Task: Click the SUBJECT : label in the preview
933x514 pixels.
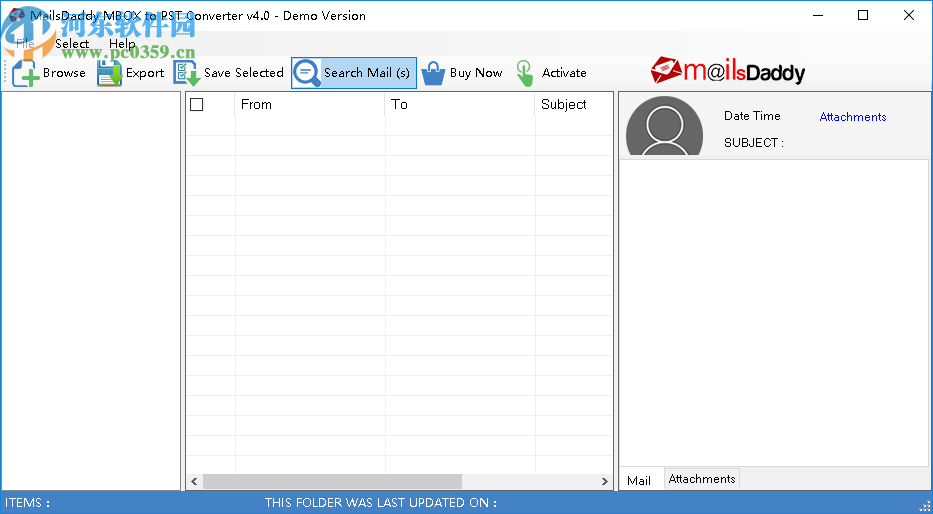Action: click(754, 143)
